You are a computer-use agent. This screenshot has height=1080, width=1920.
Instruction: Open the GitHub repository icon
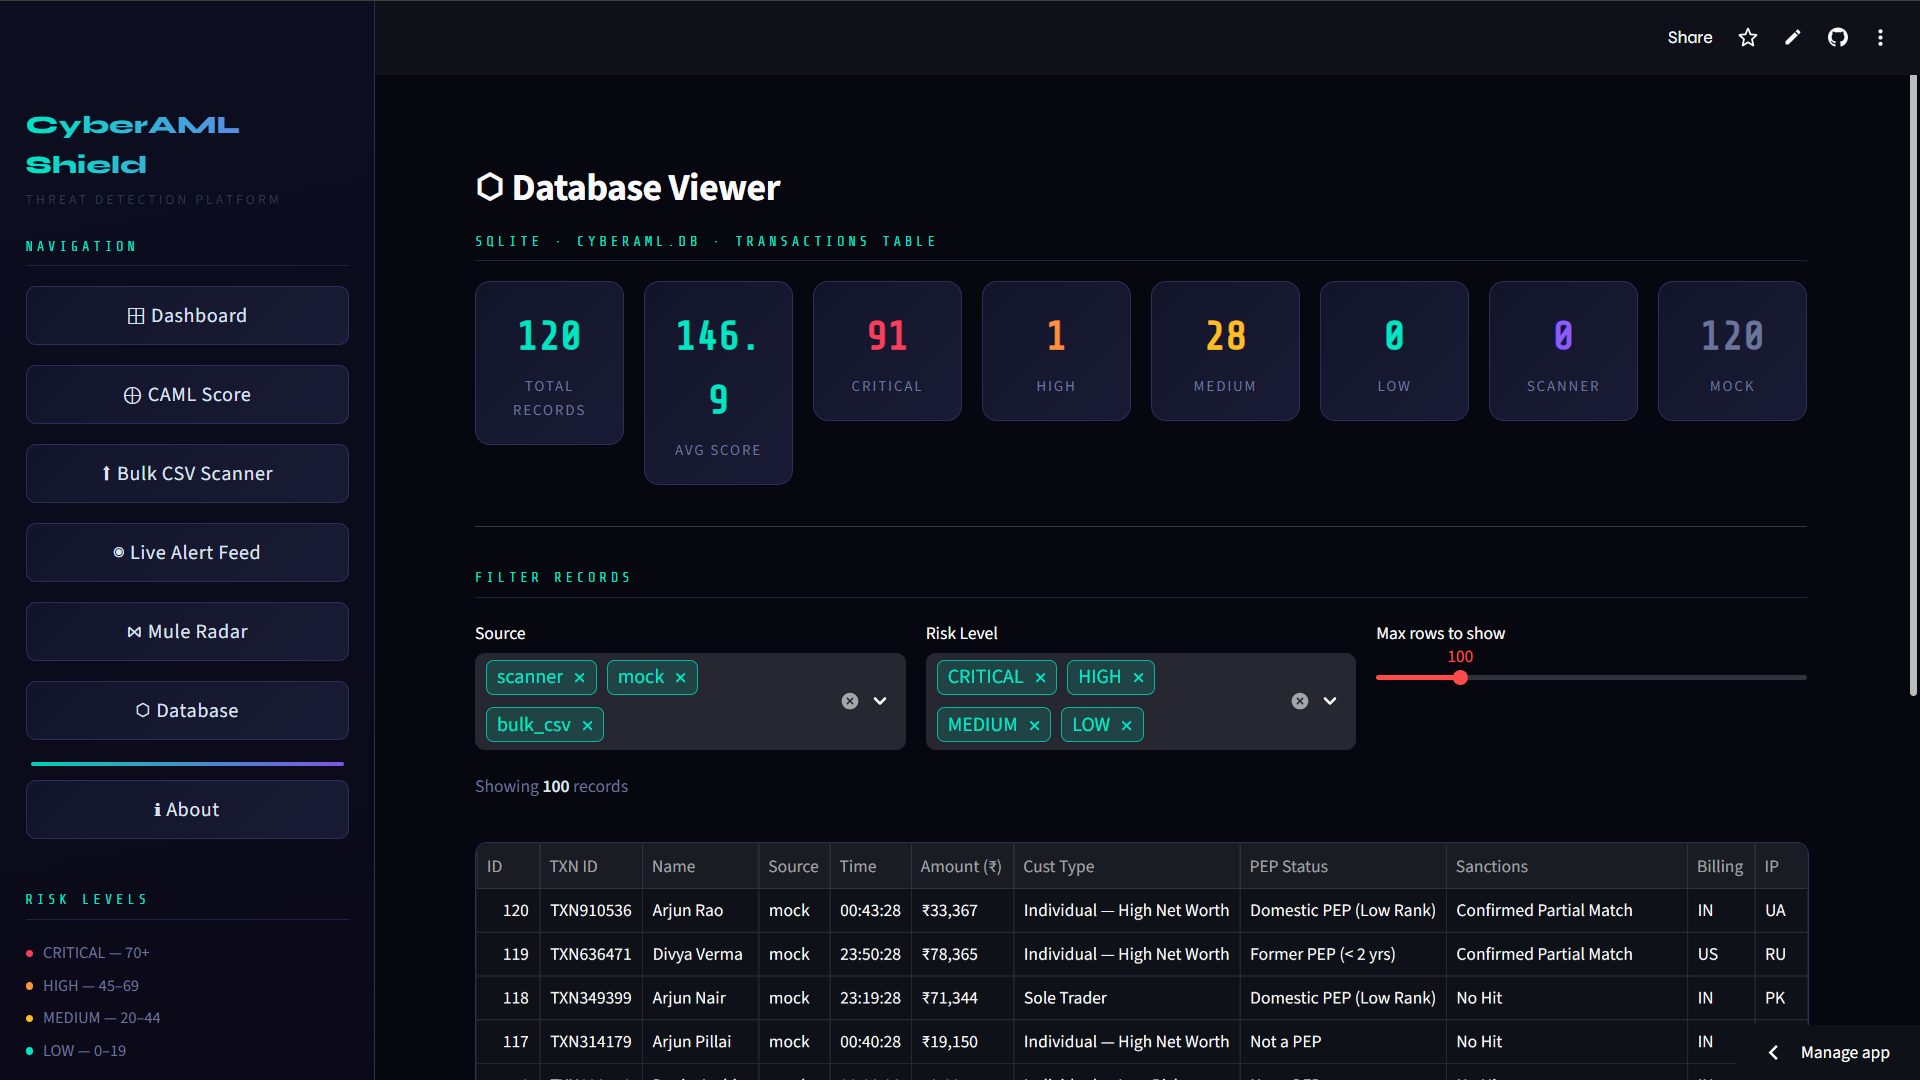point(1838,38)
